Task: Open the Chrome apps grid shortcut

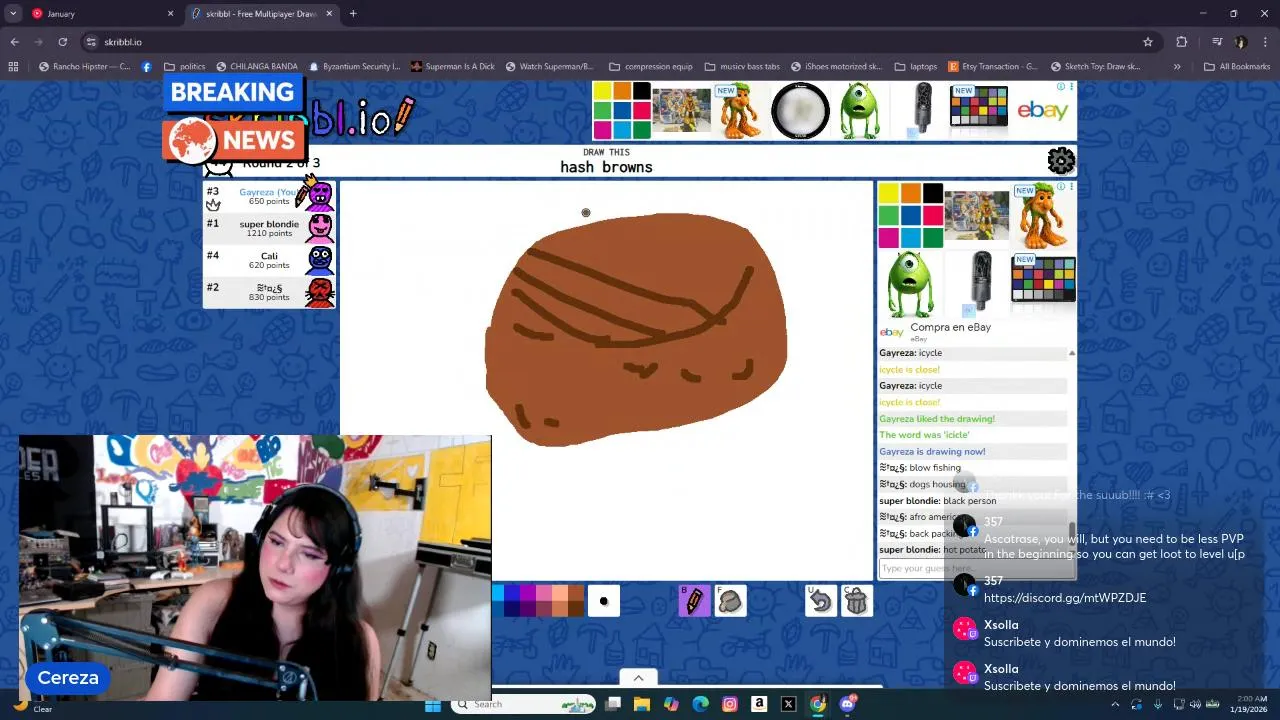Action: click(13, 67)
